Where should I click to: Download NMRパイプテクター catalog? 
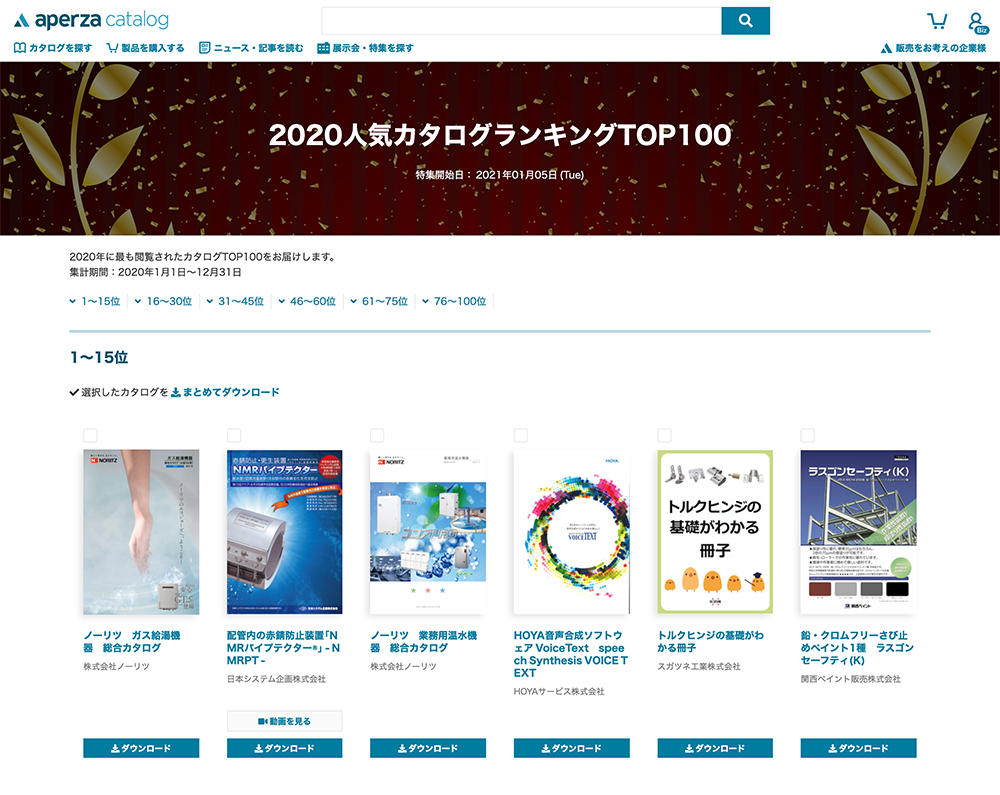tap(284, 748)
